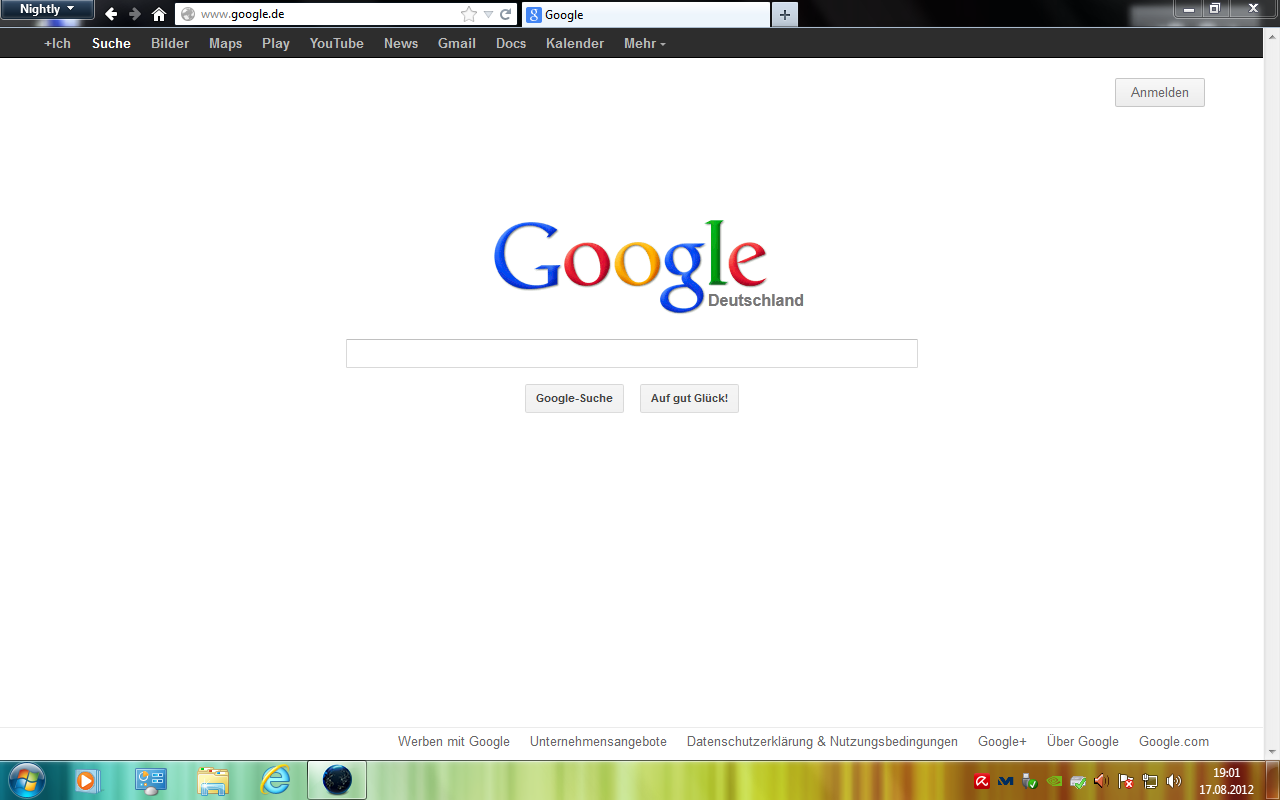Select the Google browser tab

pos(646,15)
